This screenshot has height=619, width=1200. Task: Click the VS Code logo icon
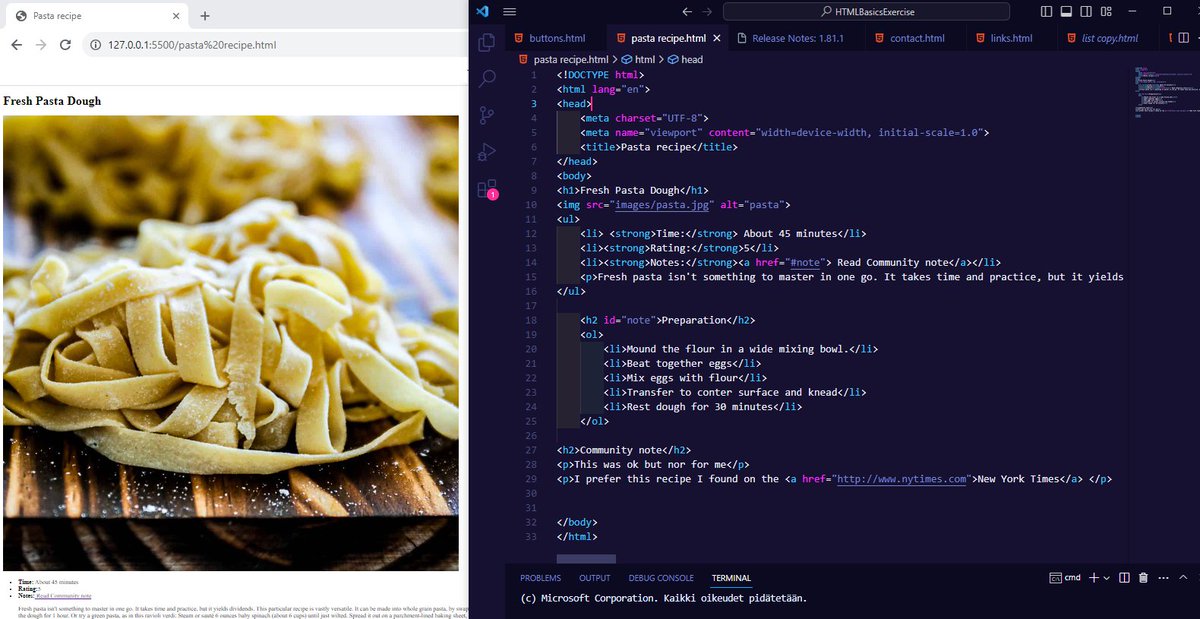(x=482, y=12)
